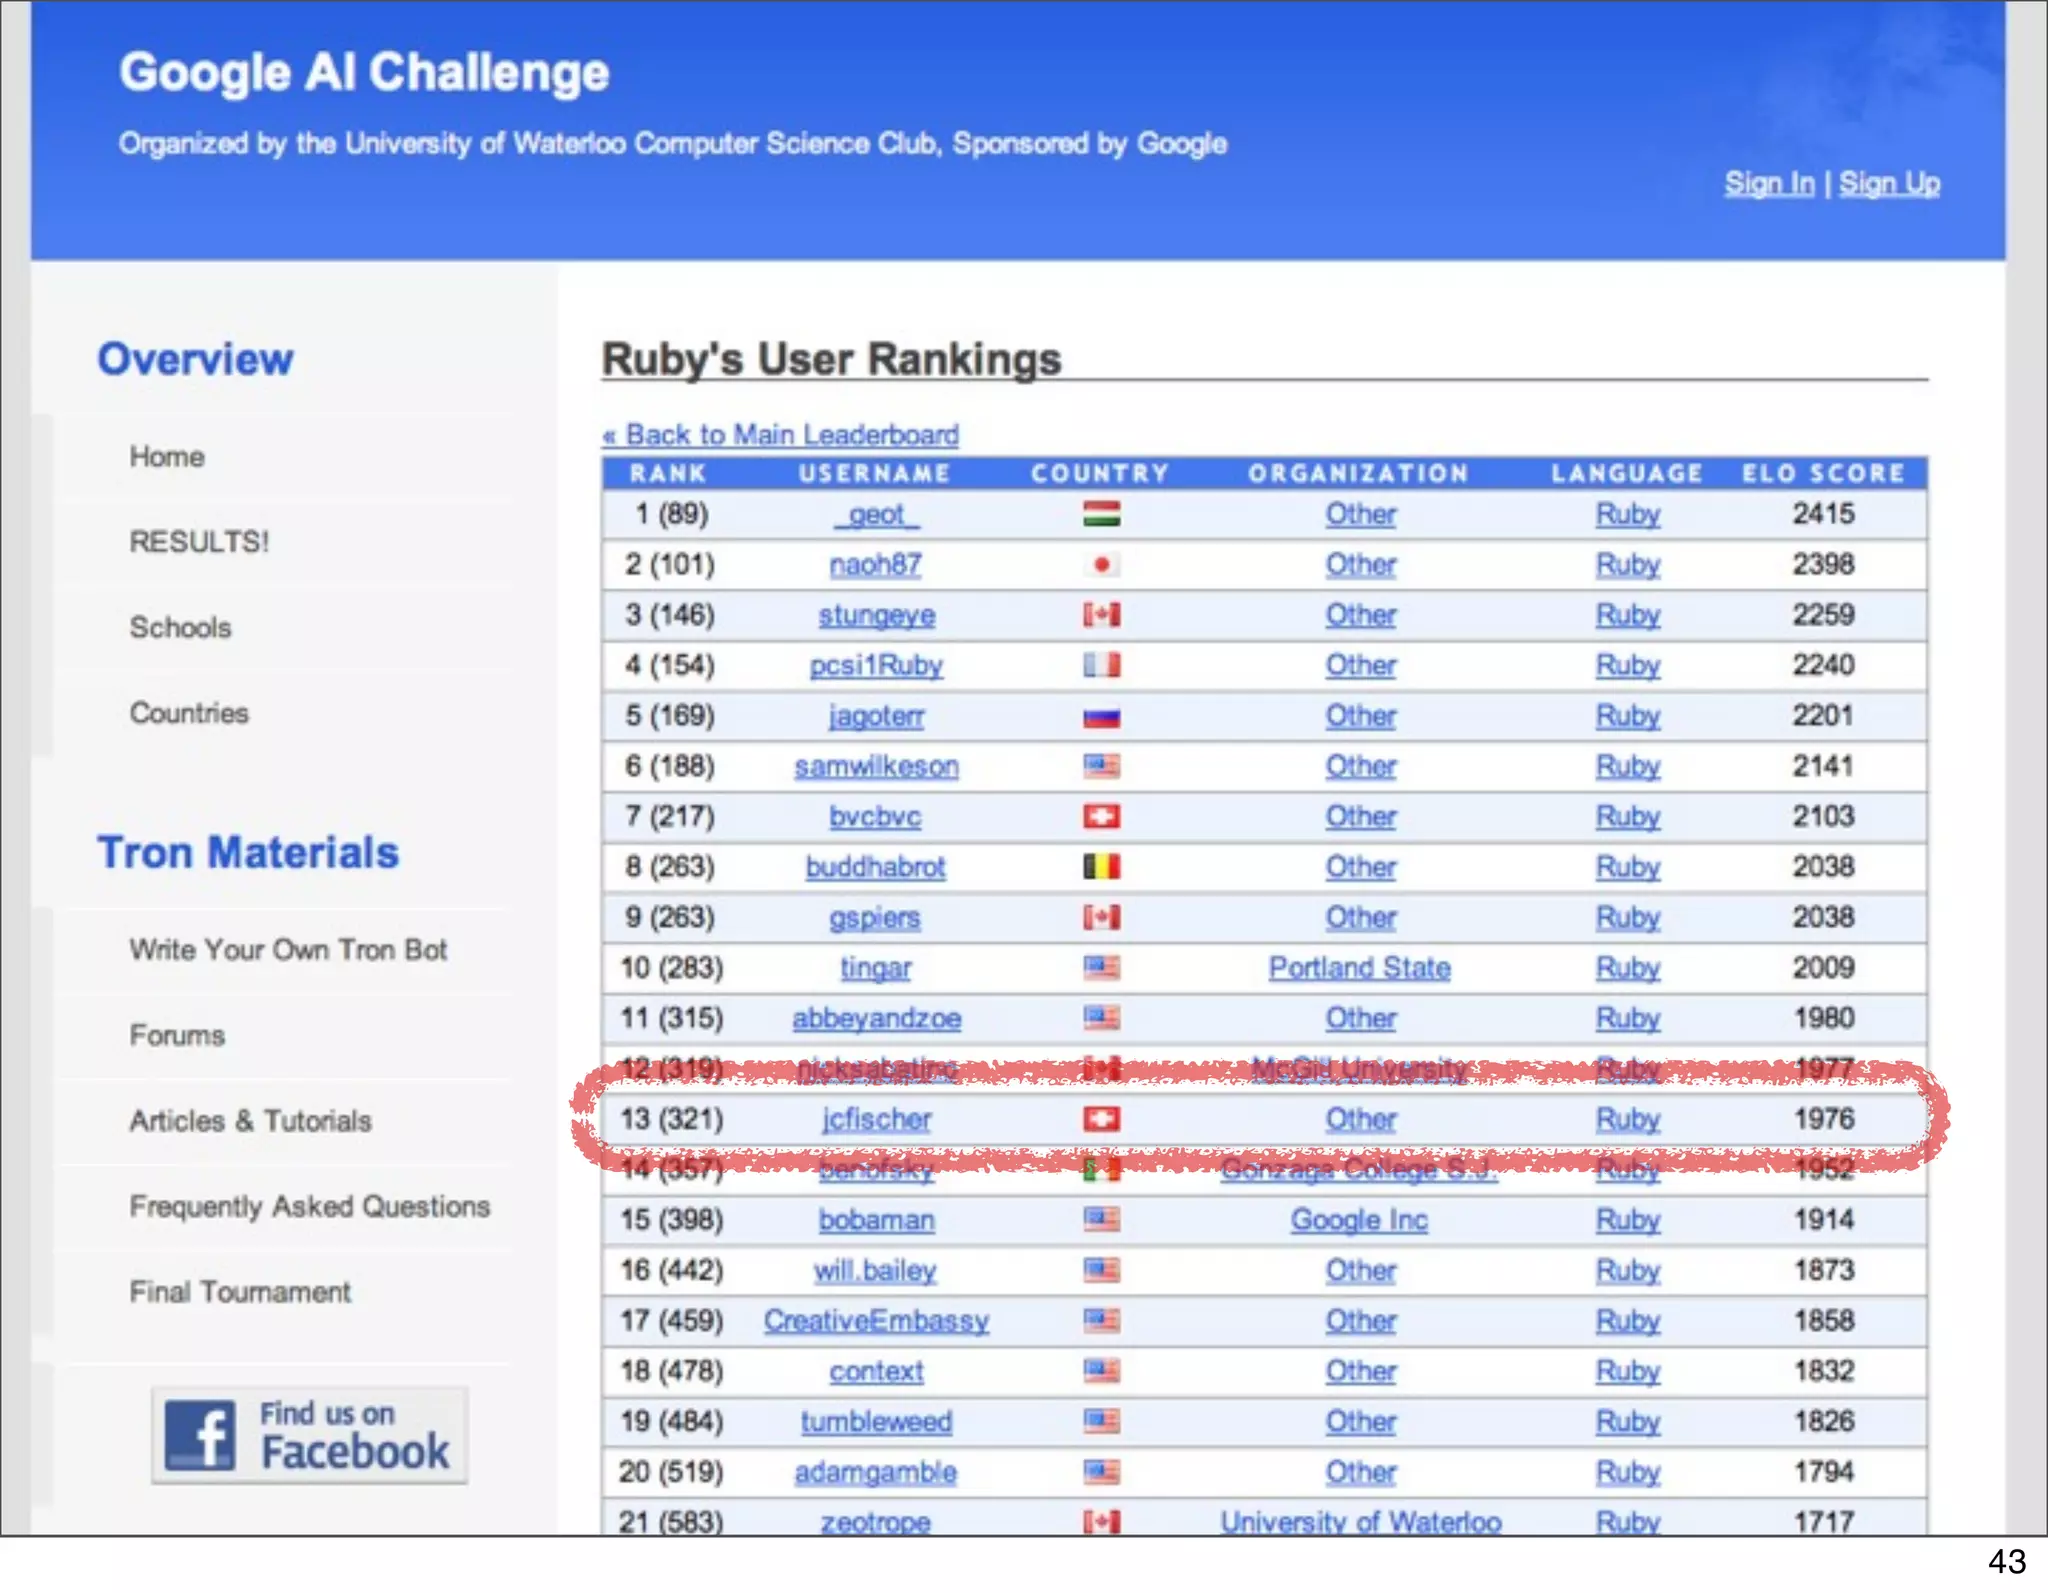Open the RESULTS! sidebar page
2048x1593 pixels.
pyautogui.click(x=199, y=542)
